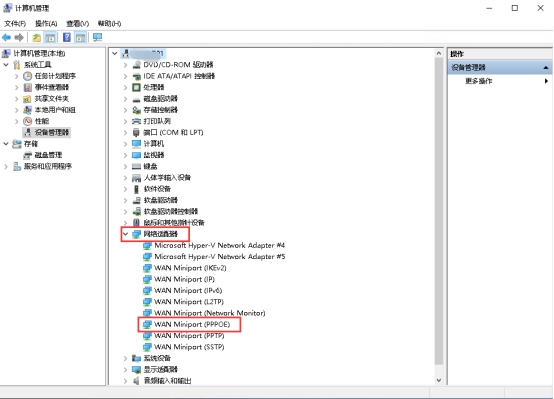The width and height of the screenshot is (554, 399).
Task: Collapse the 网络适配器 category
Action: click(125, 234)
